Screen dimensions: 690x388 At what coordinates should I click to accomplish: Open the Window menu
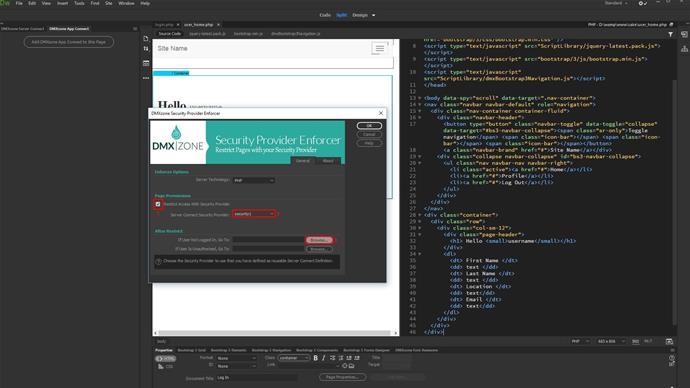click(126, 3)
